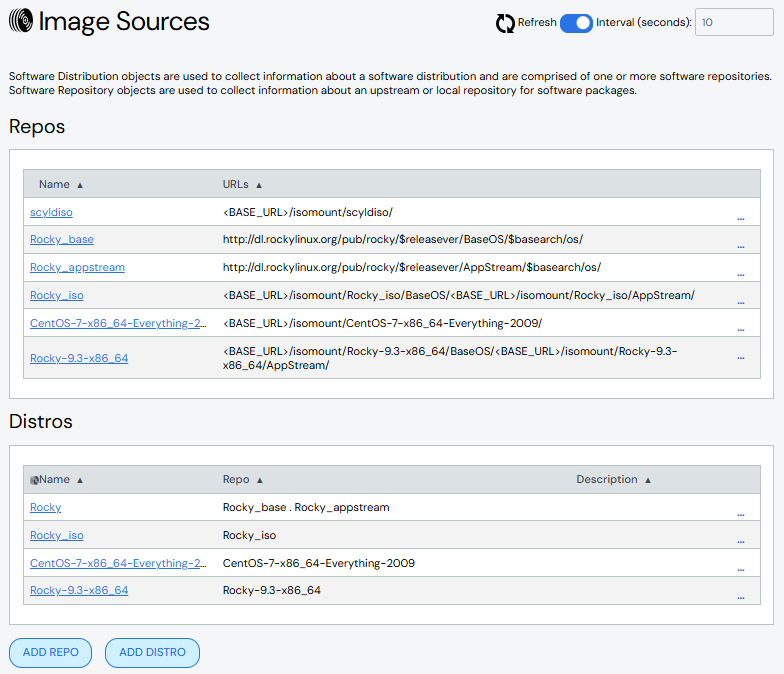Open ellipsis menu for CentOS-7 repo row
The image size is (784, 674).
[x=740, y=330]
